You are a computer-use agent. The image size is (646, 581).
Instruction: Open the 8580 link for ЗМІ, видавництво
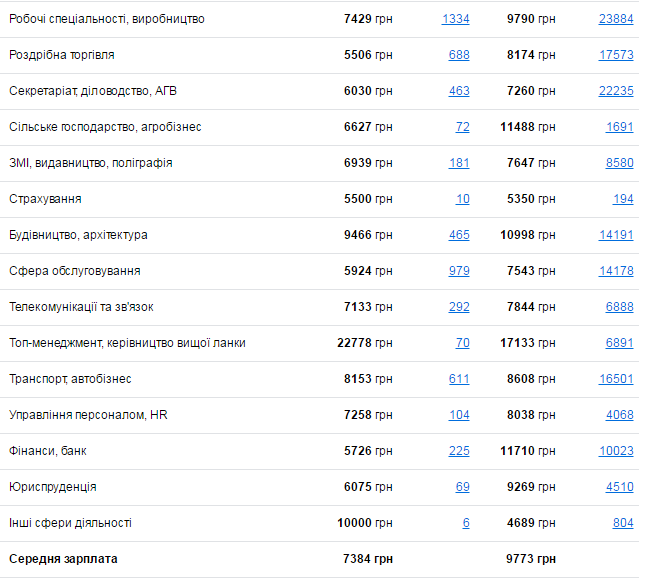(619, 163)
